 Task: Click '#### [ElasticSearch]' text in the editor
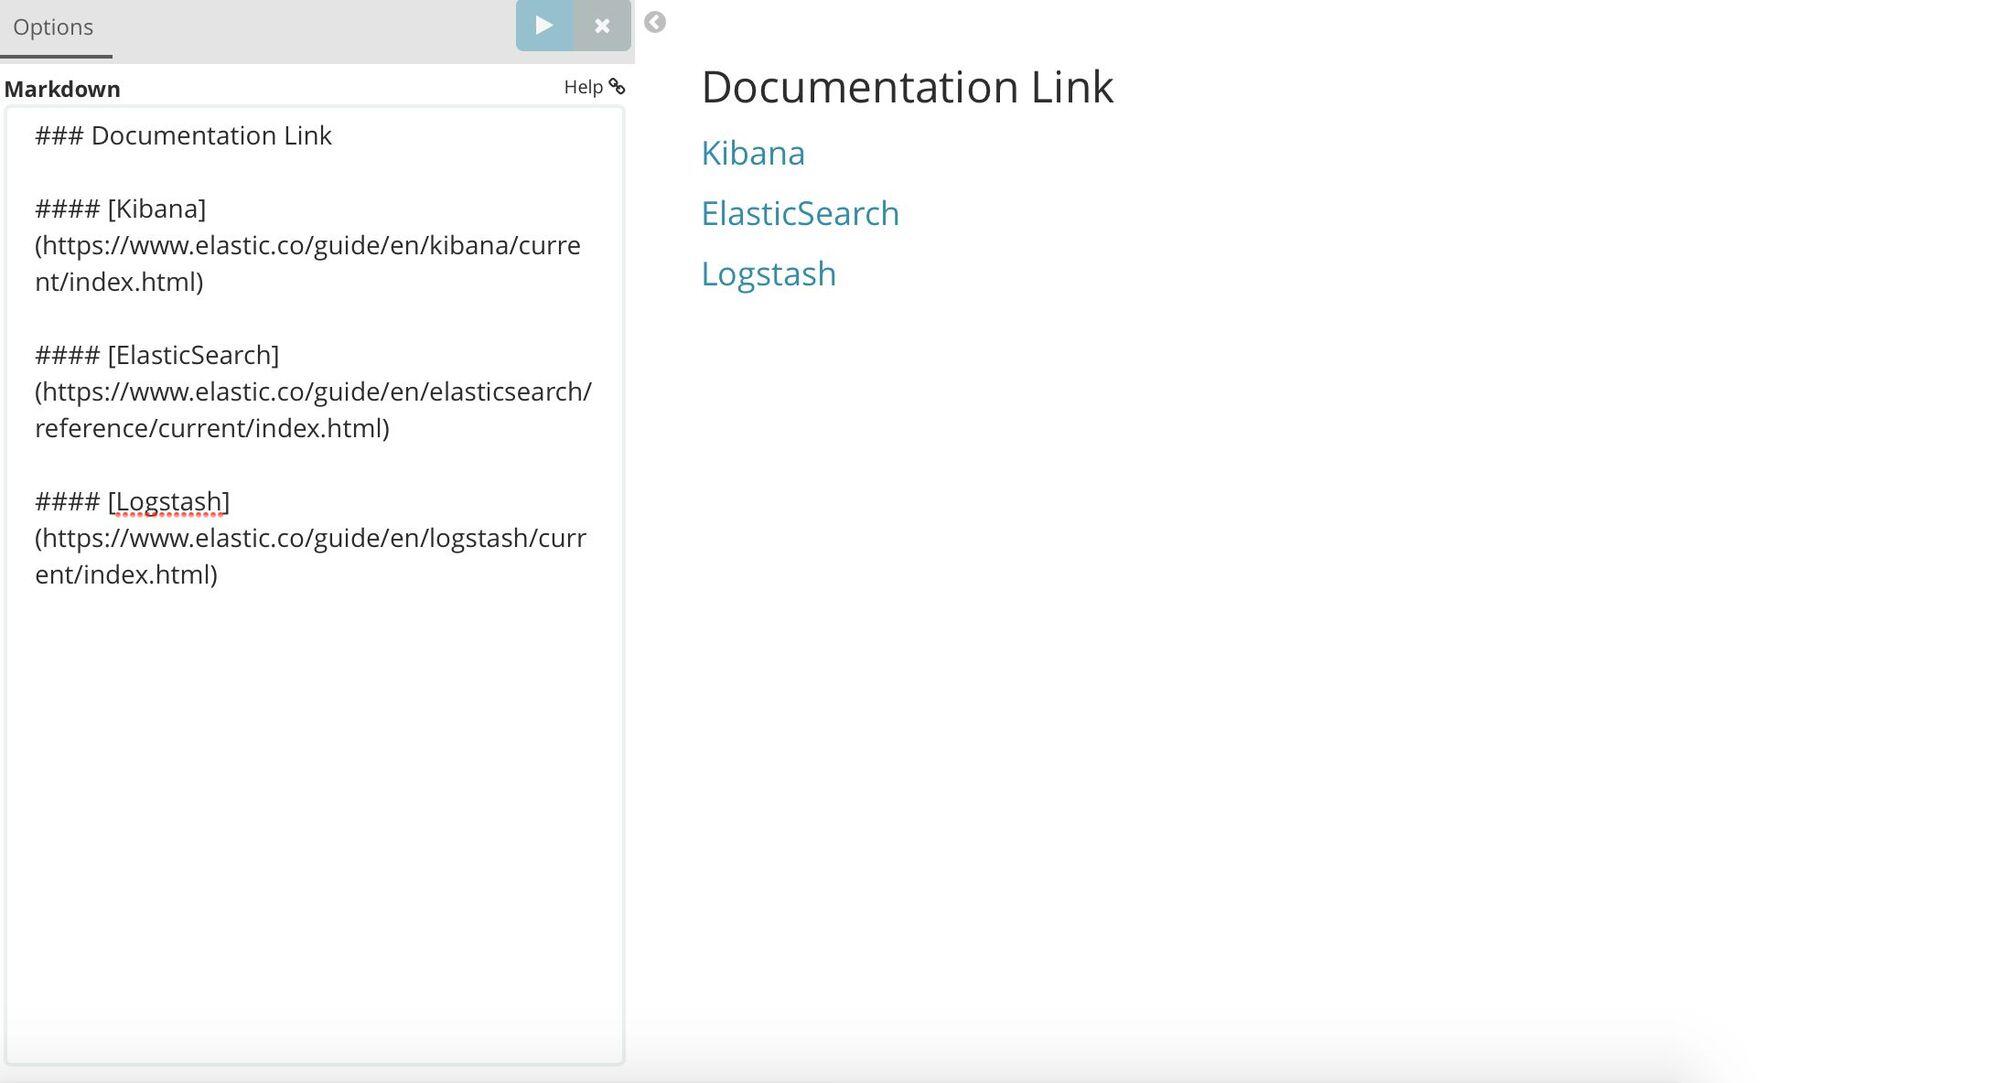coord(157,354)
